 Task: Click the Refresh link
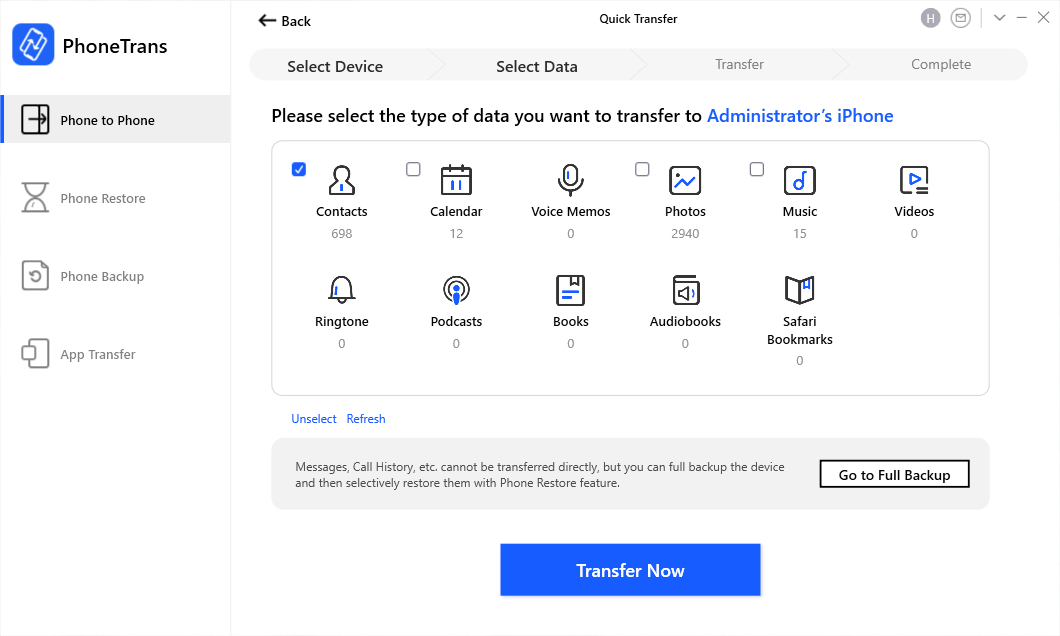pos(366,419)
